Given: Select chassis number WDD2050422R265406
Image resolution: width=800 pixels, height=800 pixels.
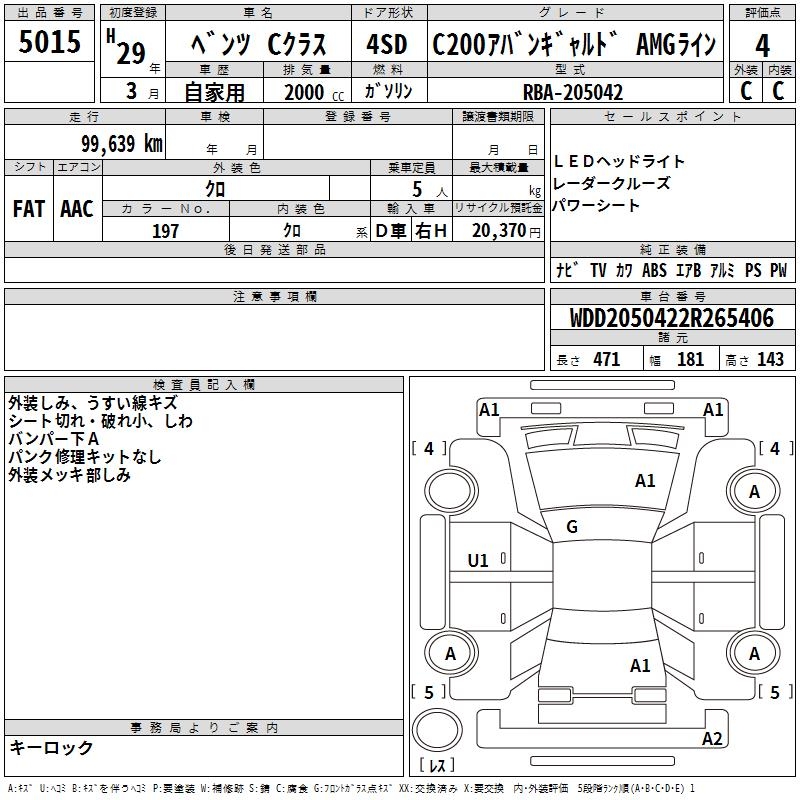Looking at the screenshot, I should click(x=671, y=318).
